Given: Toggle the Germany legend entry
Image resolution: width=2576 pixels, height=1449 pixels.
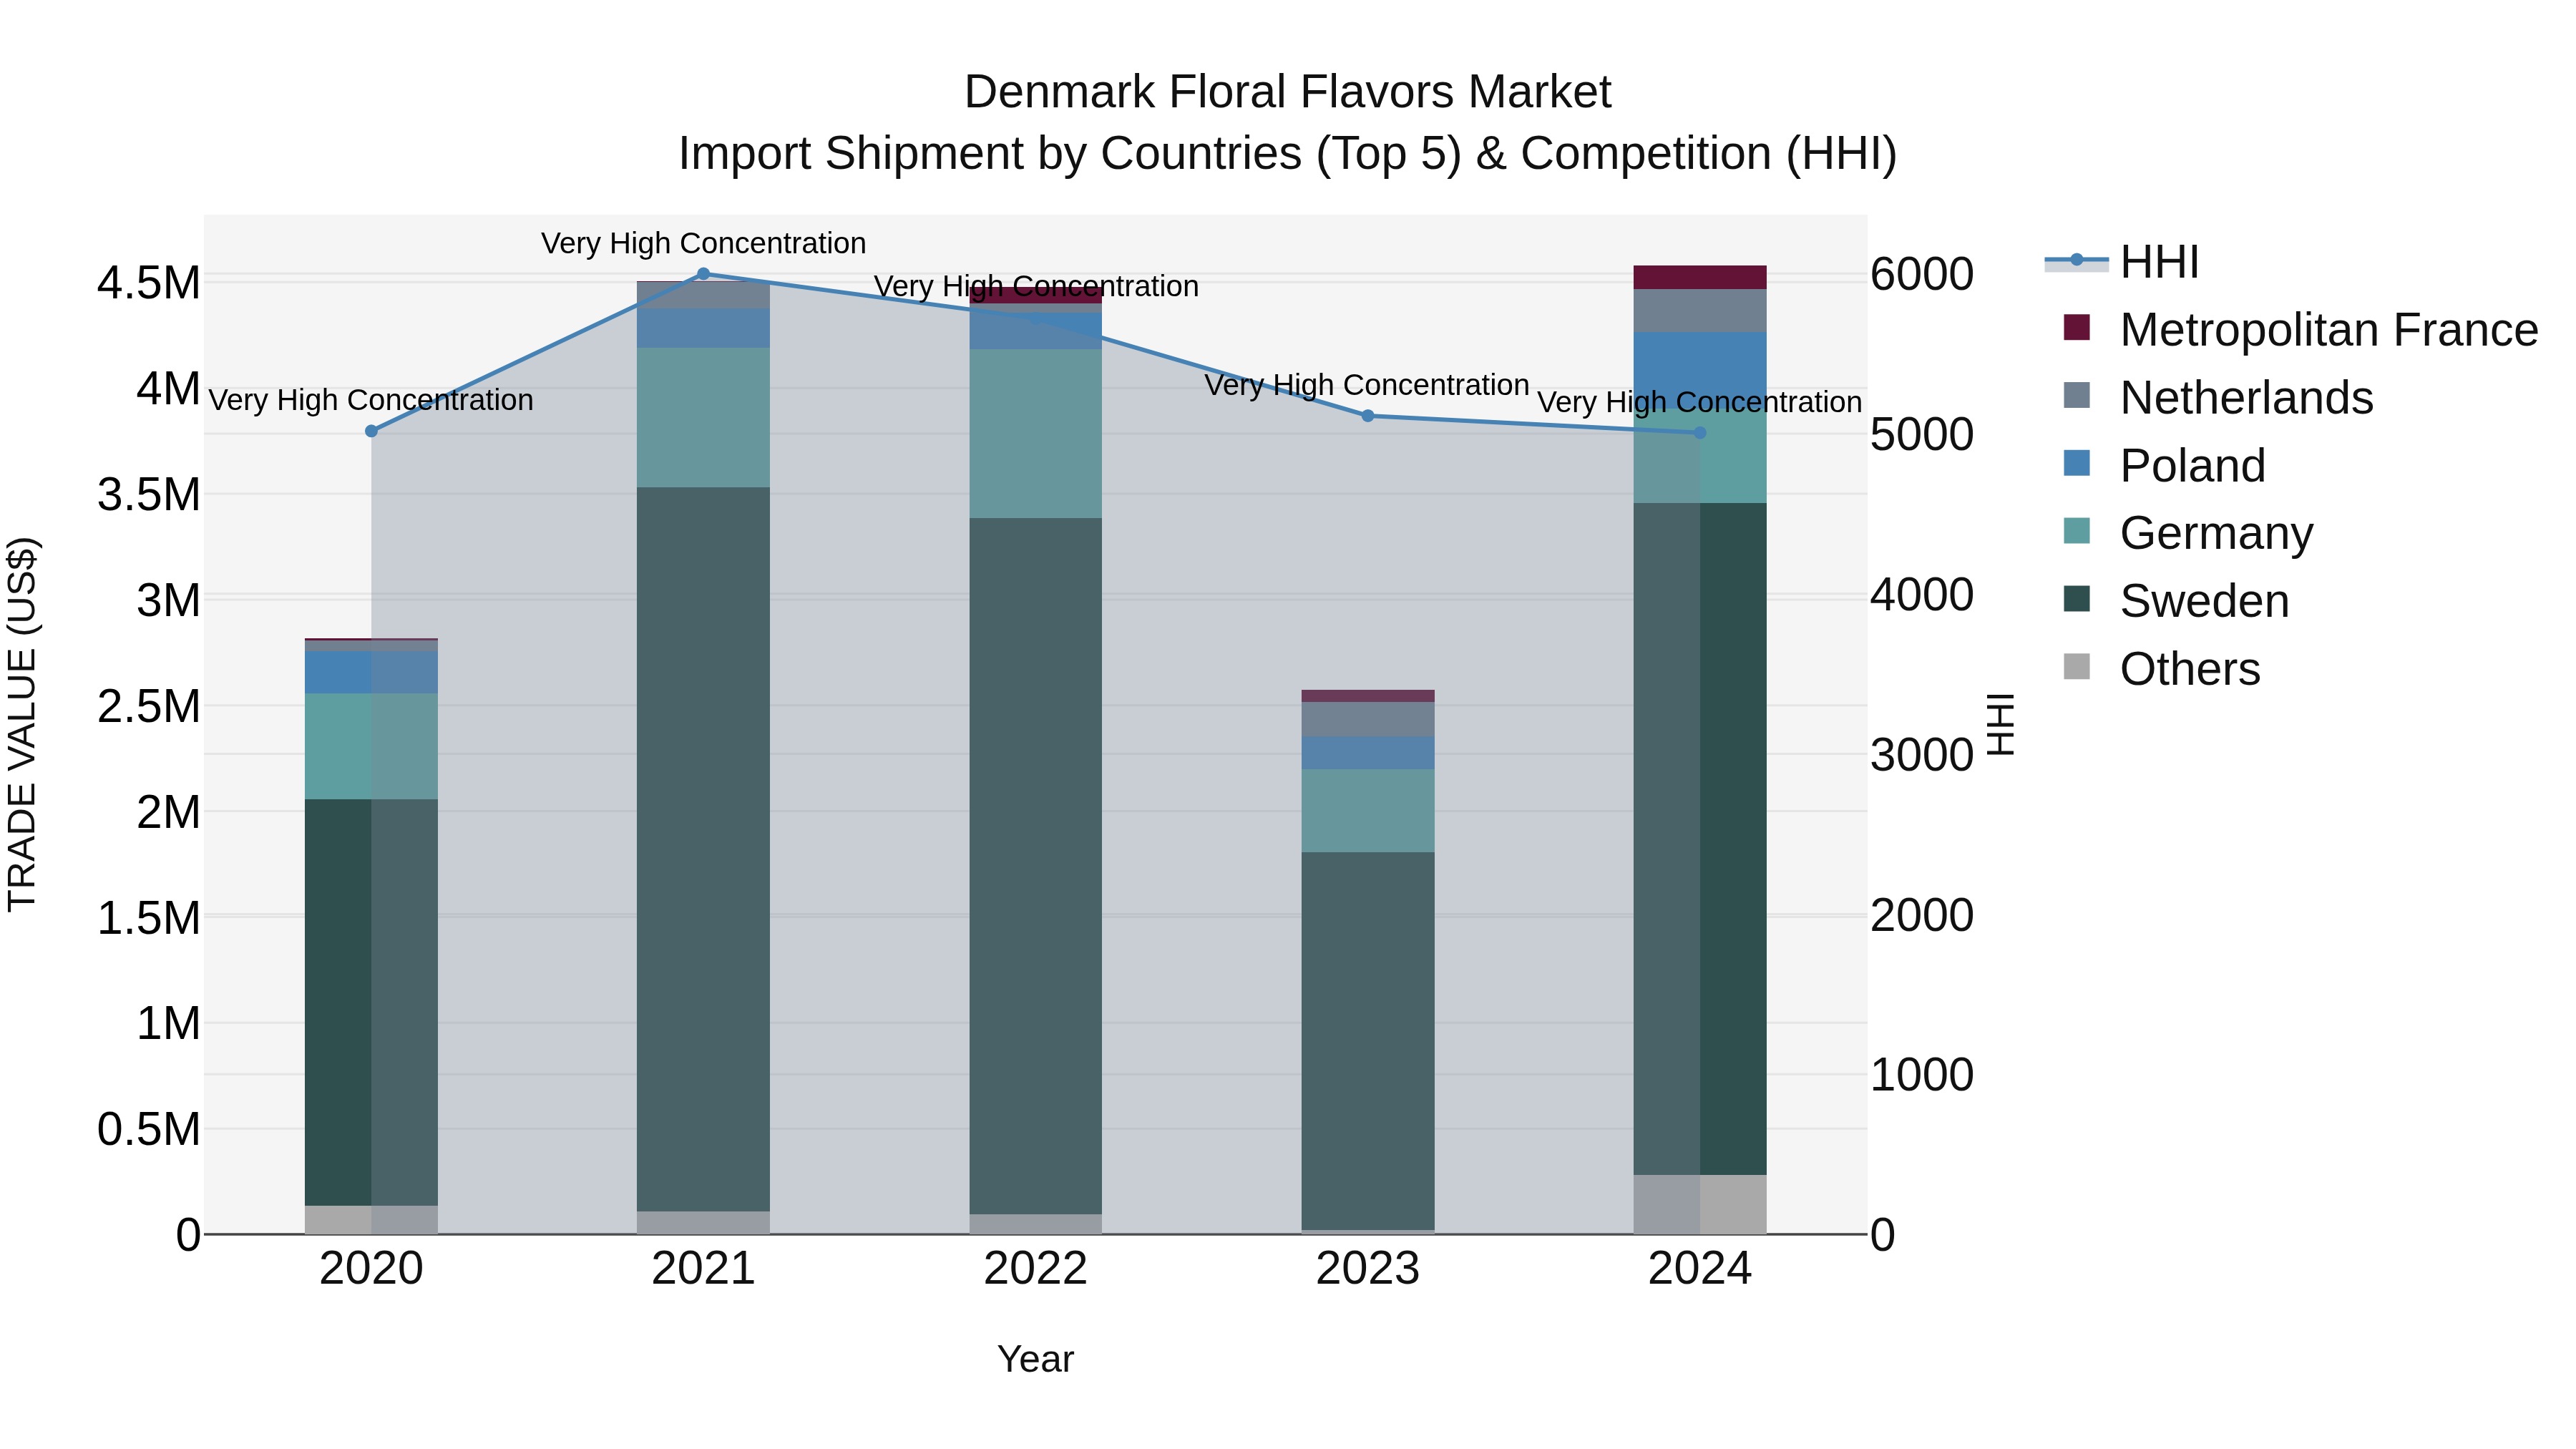Looking at the screenshot, I should (x=2188, y=533).
